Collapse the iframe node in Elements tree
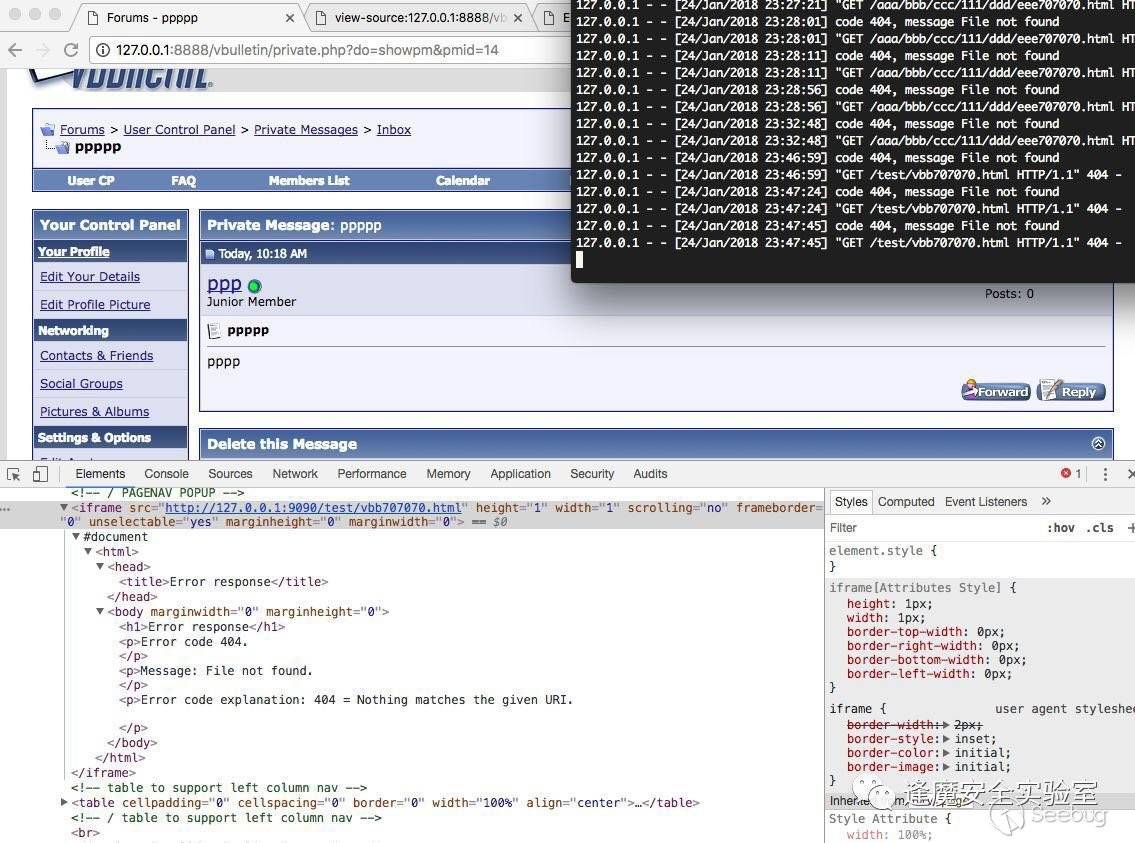This screenshot has height=843, width=1135. [x=65, y=508]
